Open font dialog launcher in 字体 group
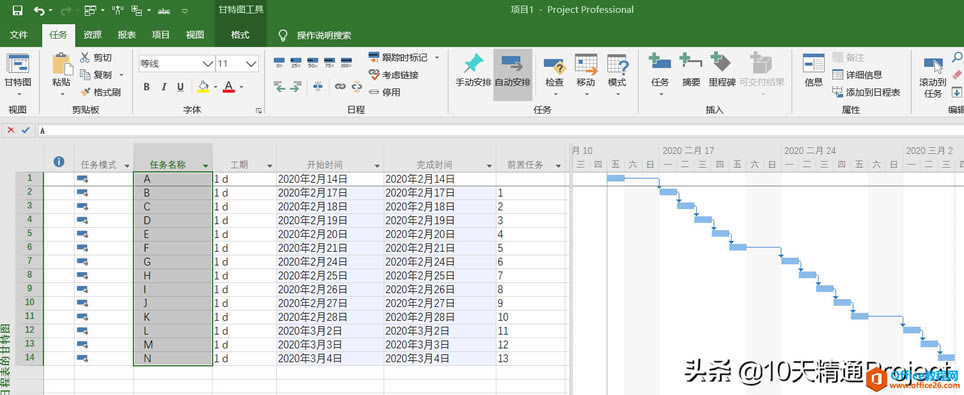 coord(258,110)
